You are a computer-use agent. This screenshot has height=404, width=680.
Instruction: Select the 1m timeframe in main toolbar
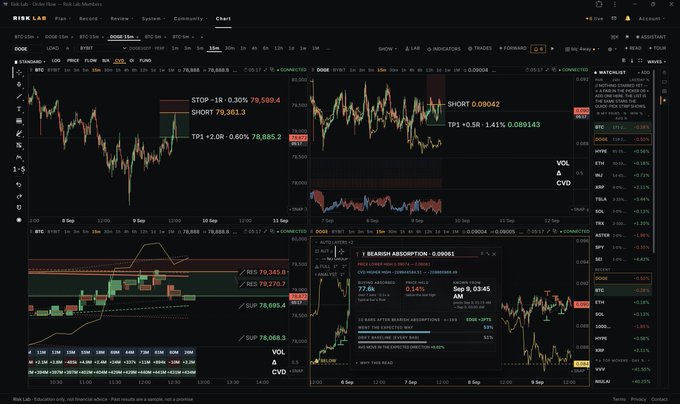[175, 48]
